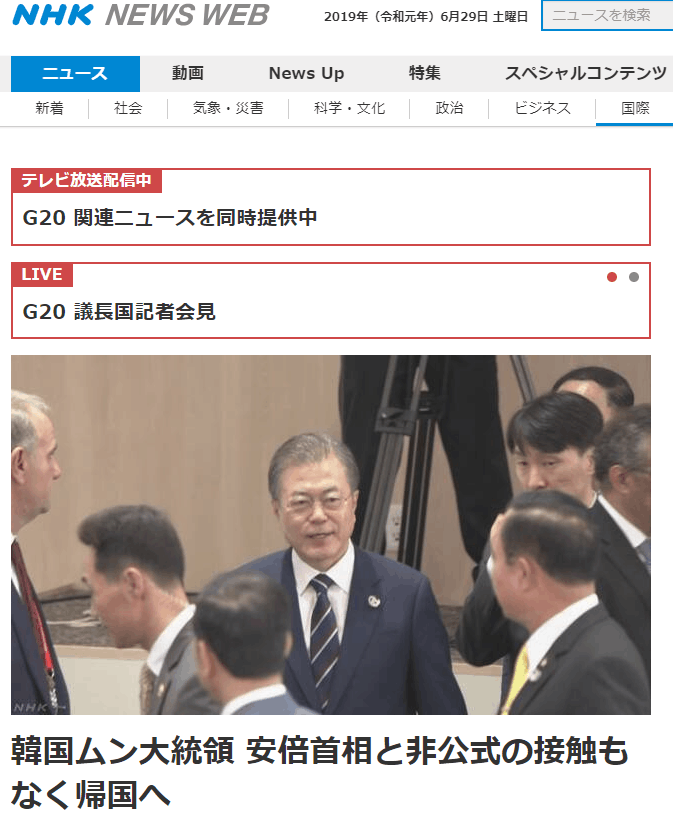Viewport: 673px width, 822px height.
Task: Click the main news photo thumbnail
Action: click(x=331, y=535)
